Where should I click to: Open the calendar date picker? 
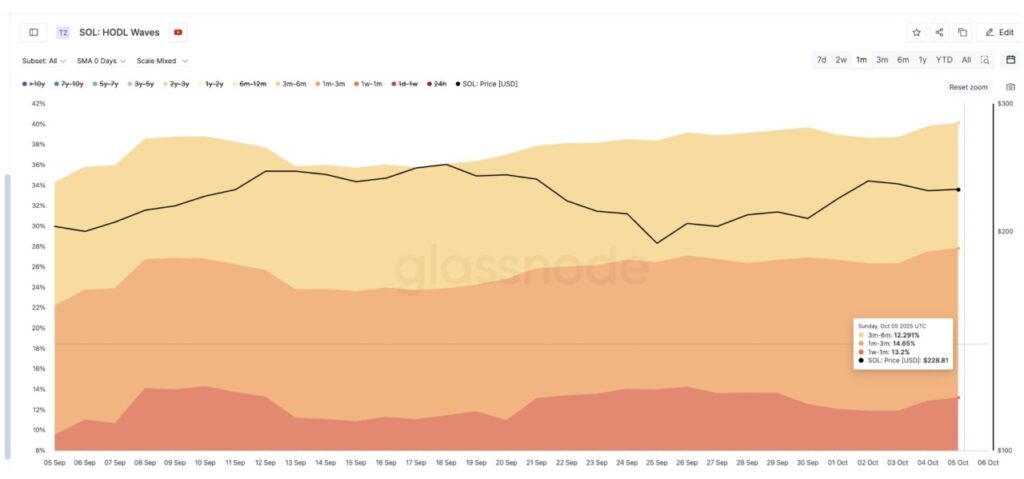click(x=1010, y=60)
